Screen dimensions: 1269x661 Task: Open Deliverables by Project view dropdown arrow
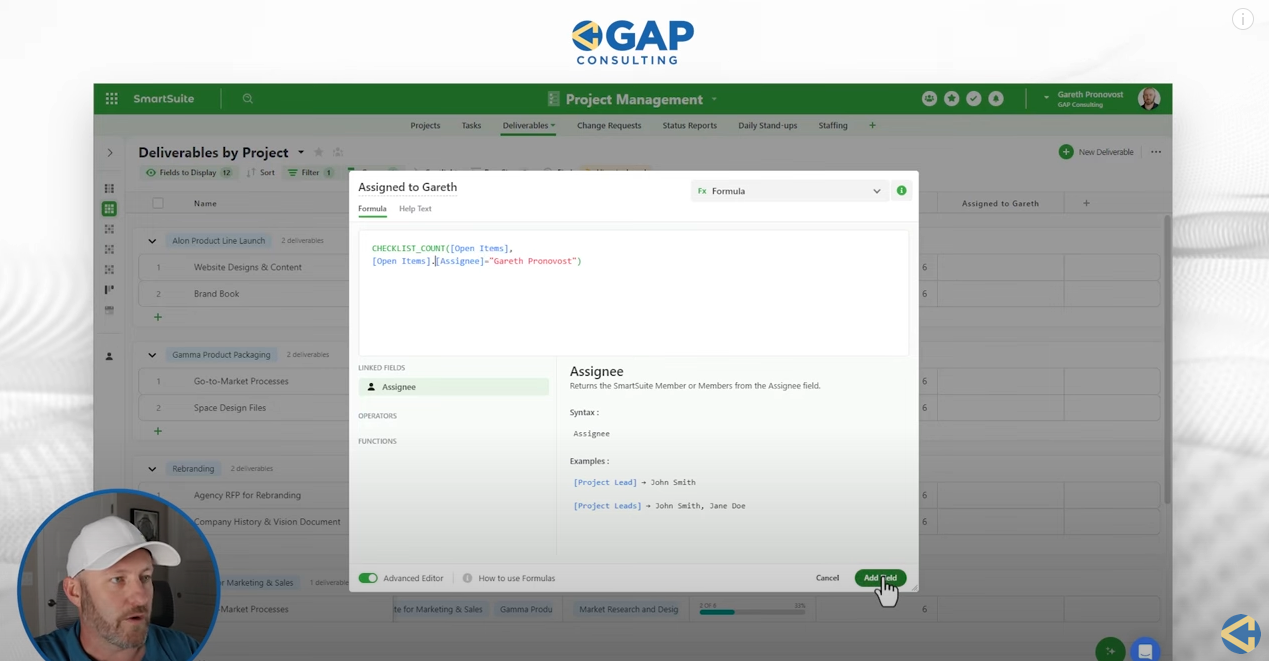pos(300,152)
